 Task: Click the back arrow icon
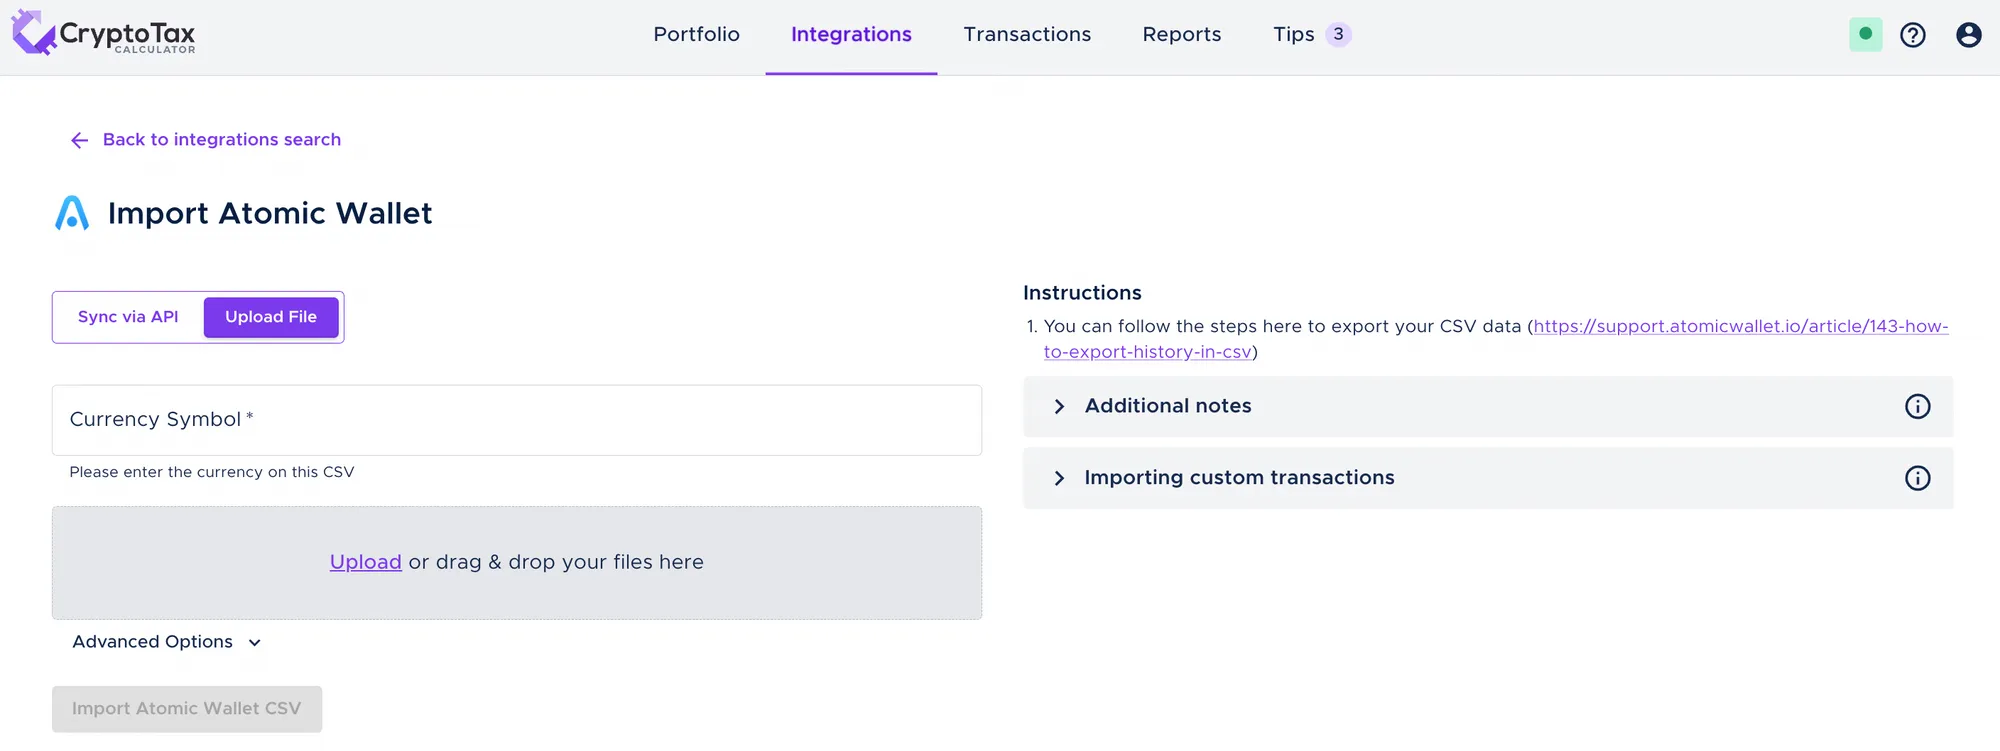[x=80, y=140]
